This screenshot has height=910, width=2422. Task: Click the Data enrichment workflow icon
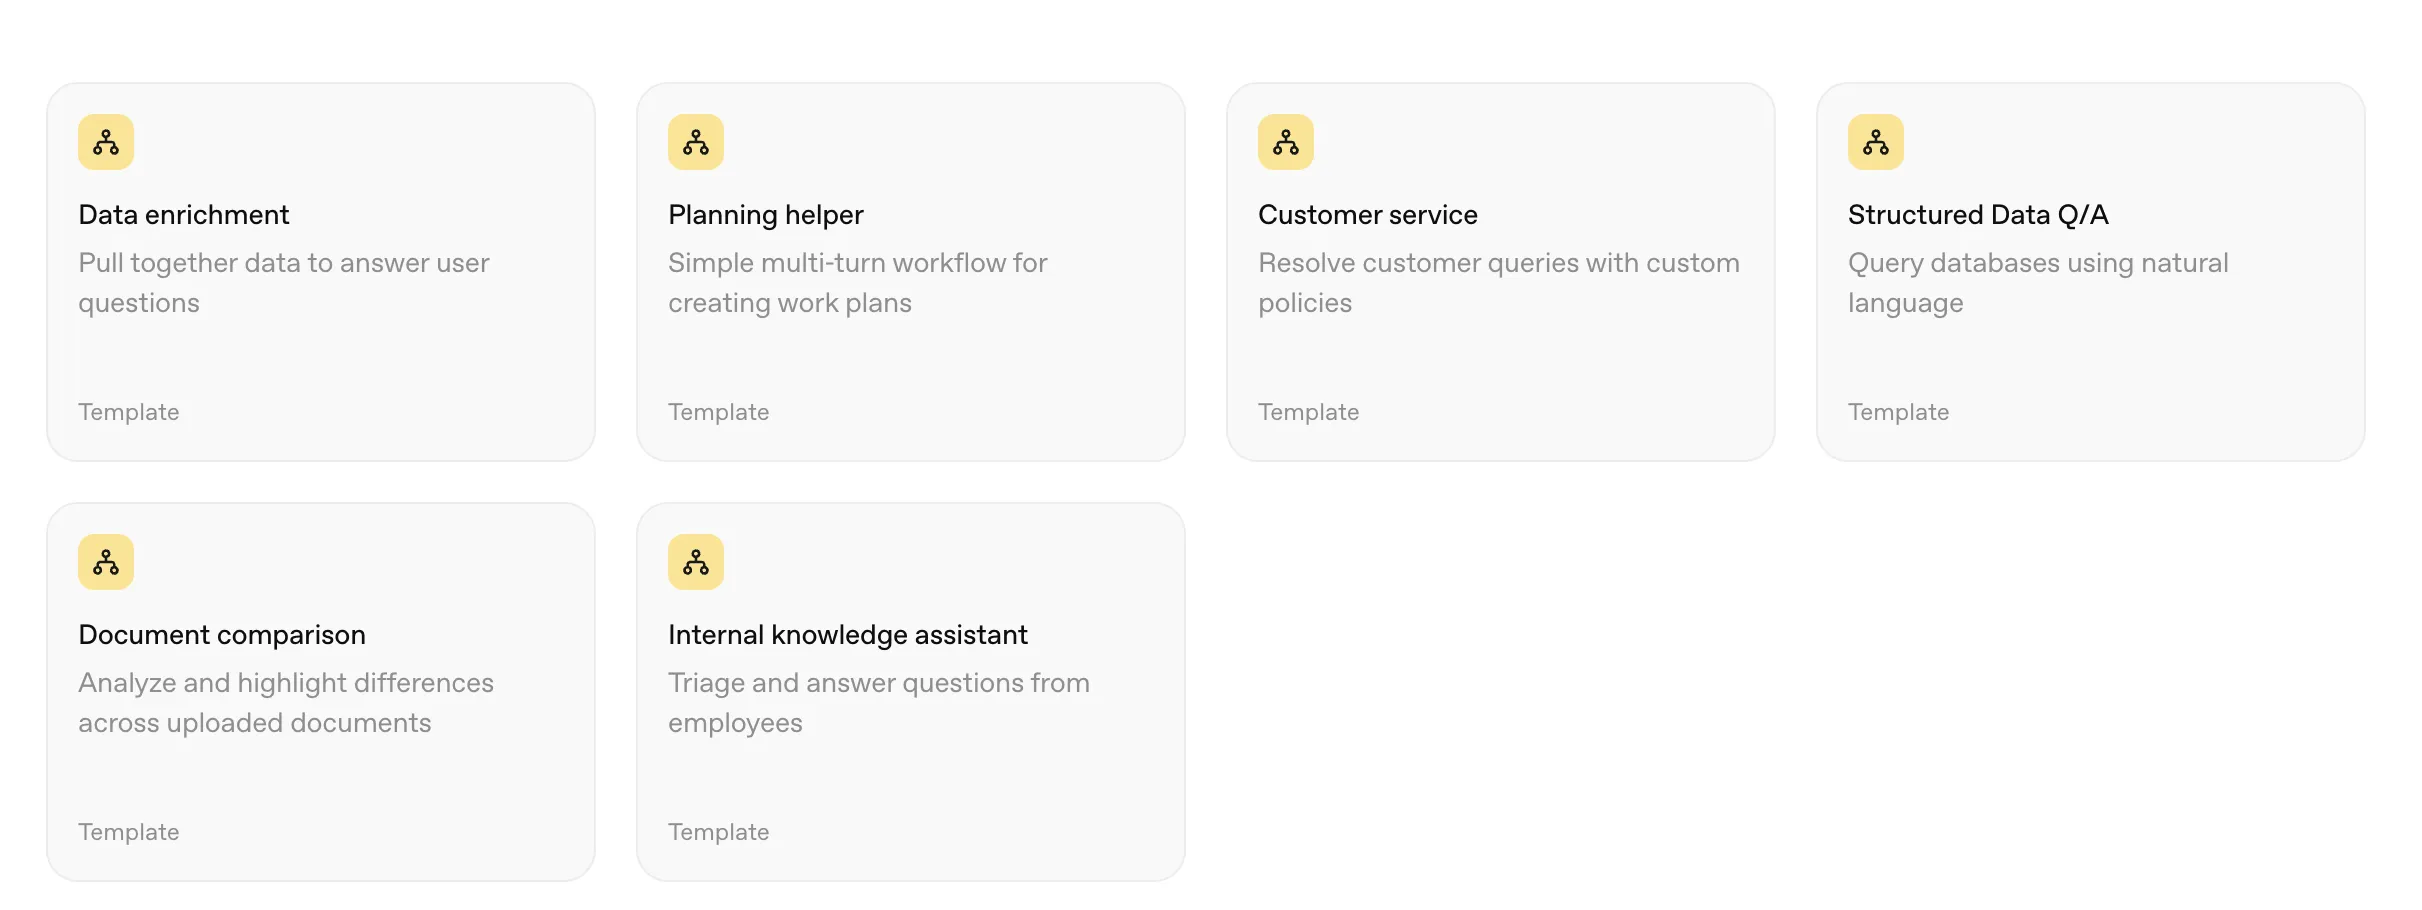tap(106, 142)
